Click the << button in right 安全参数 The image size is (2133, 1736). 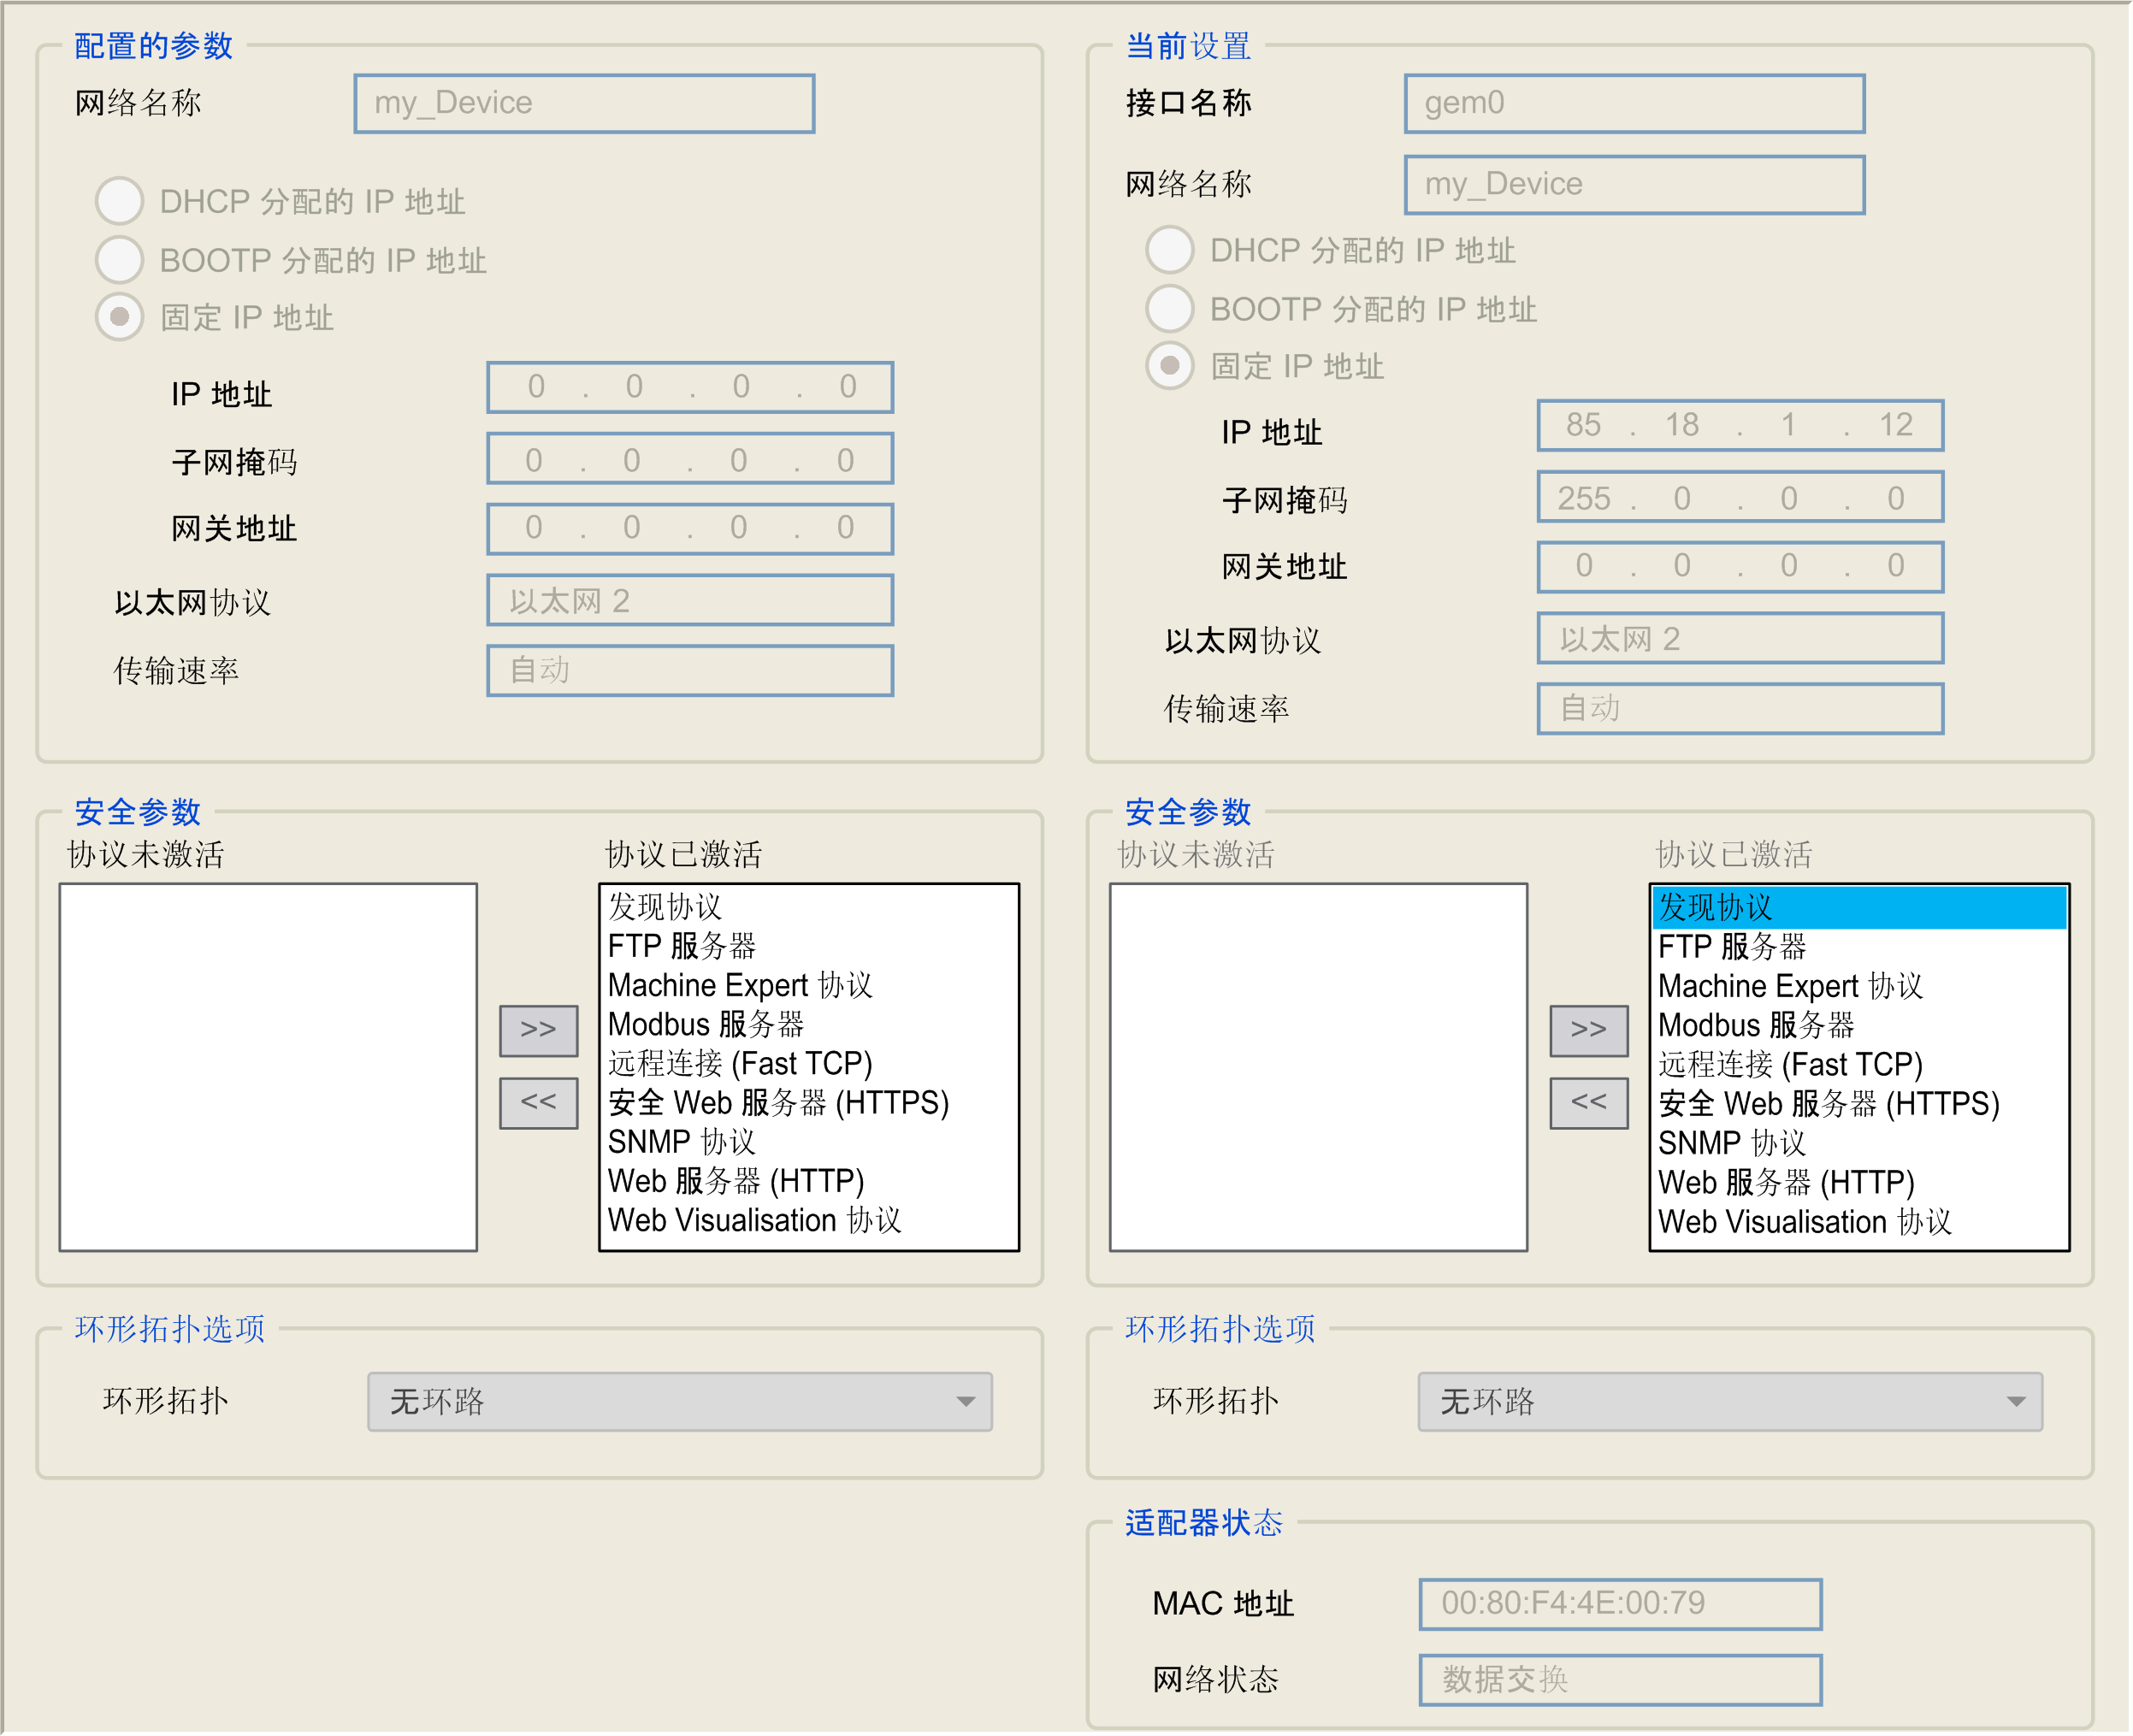point(1588,1102)
